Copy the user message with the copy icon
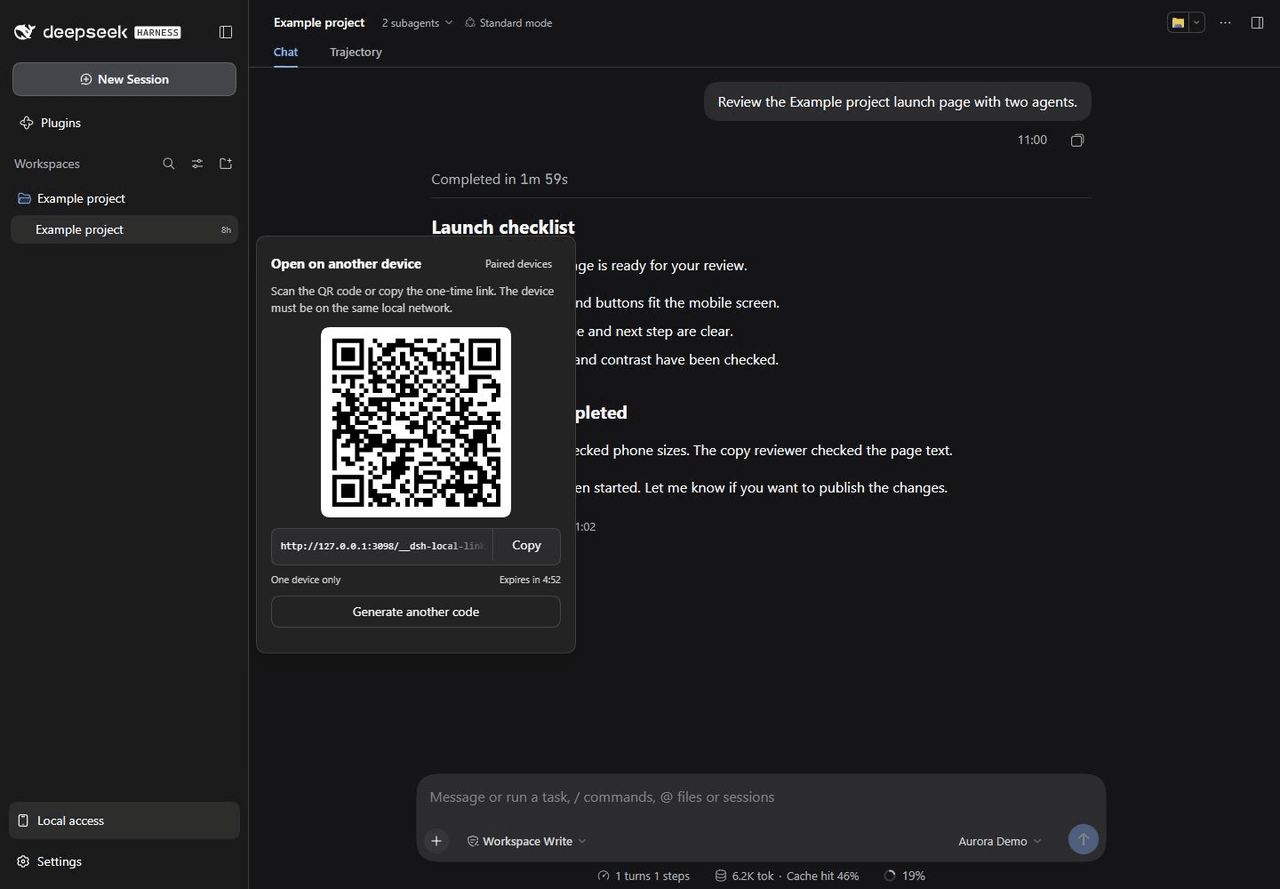Screen dimensions: 1280x889 pos(1077,141)
